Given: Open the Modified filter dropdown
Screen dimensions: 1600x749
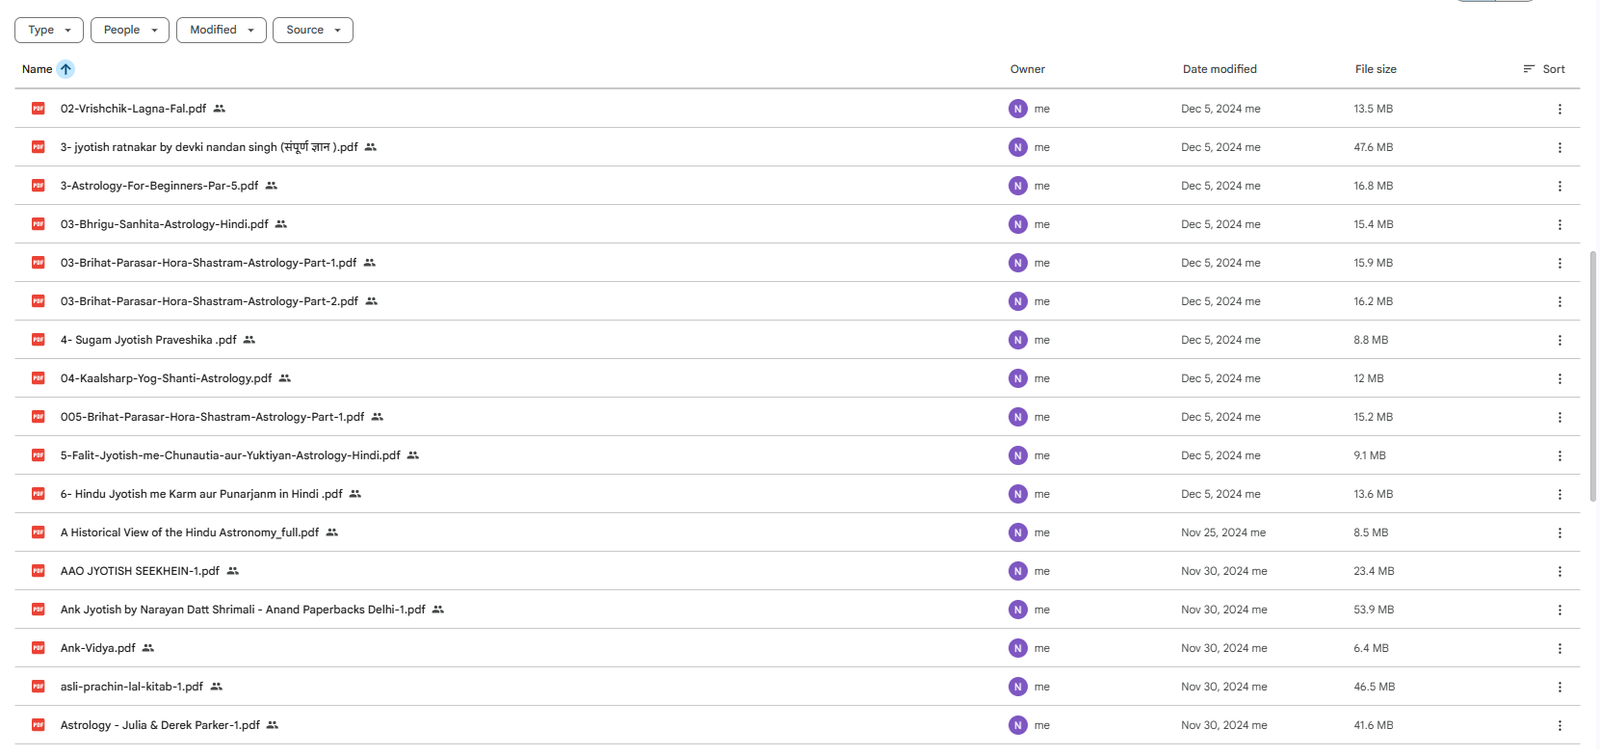Looking at the screenshot, I should tap(221, 30).
